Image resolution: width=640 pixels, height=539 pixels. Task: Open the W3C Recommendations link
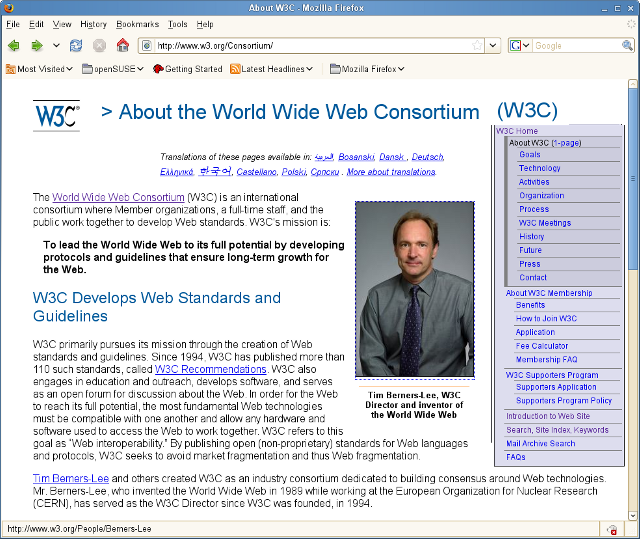(211, 369)
